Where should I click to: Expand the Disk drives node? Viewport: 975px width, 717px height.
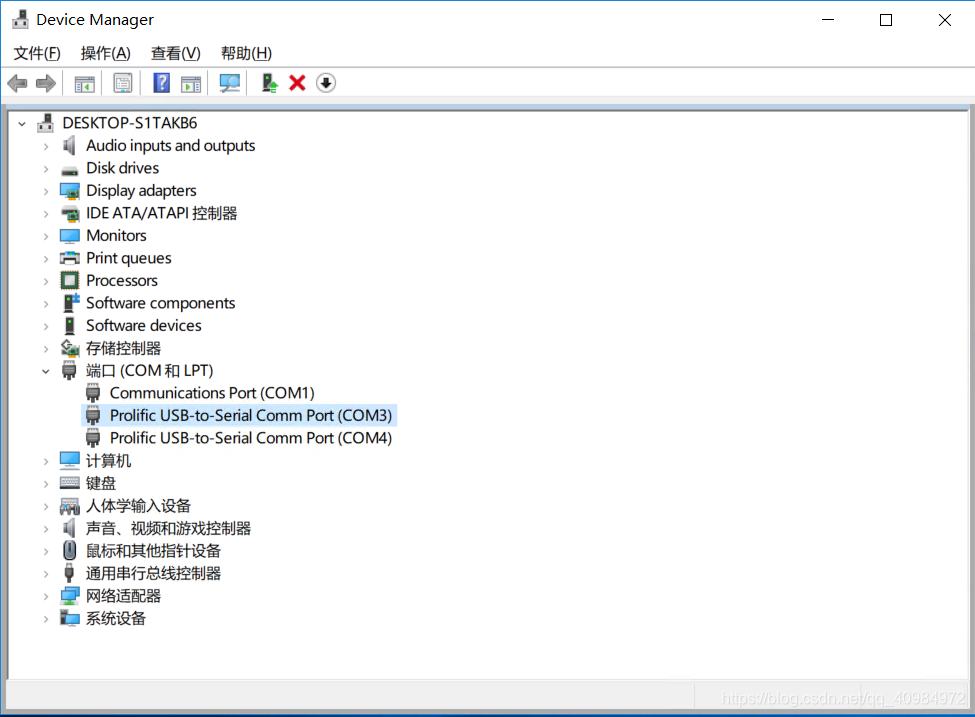tap(46, 169)
